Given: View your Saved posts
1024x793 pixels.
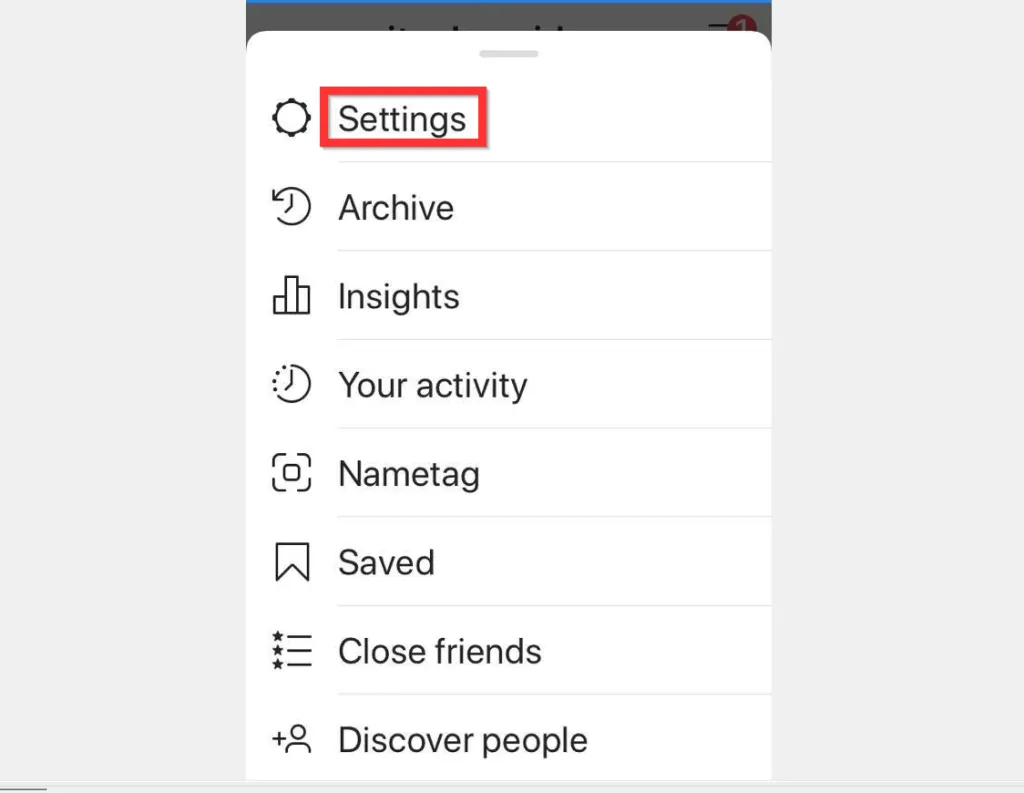Looking at the screenshot, I should point(386,562).
